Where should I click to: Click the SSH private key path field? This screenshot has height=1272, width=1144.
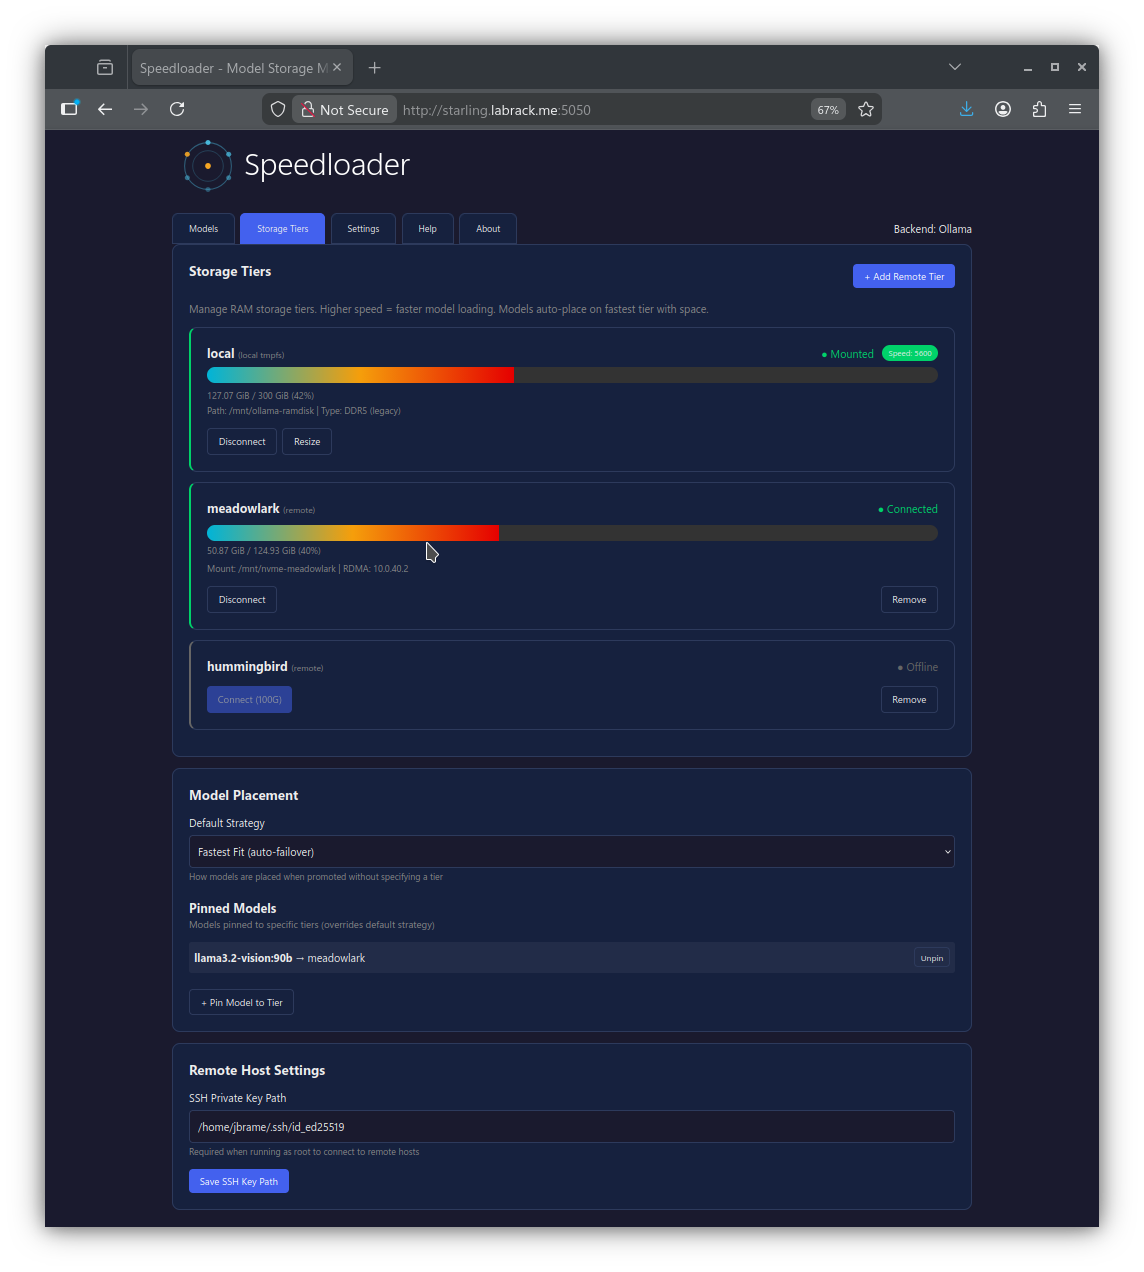[x=571, y=1126]
